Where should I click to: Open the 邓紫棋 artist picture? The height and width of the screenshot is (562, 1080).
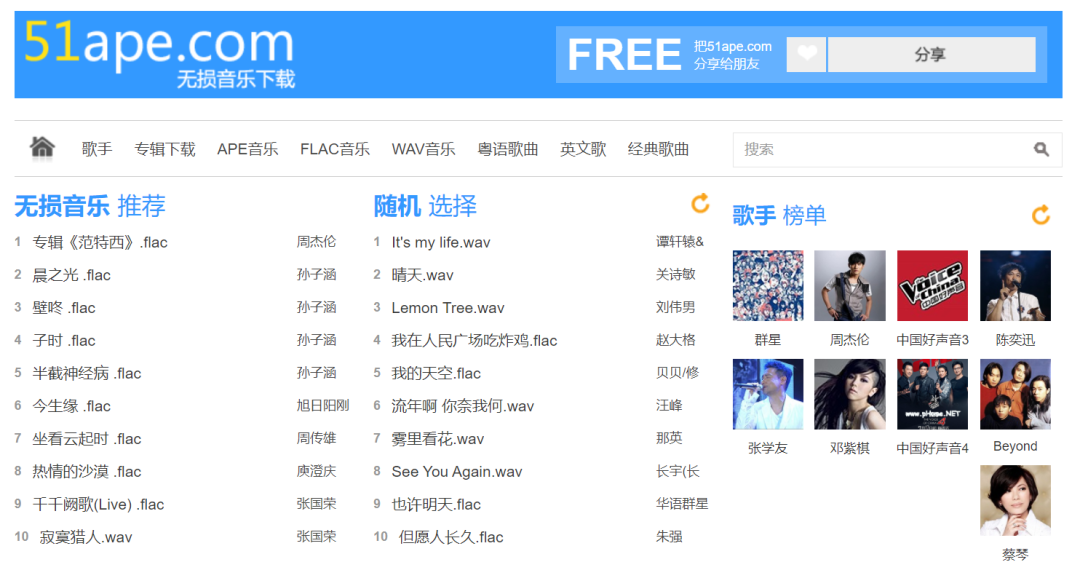849,394
